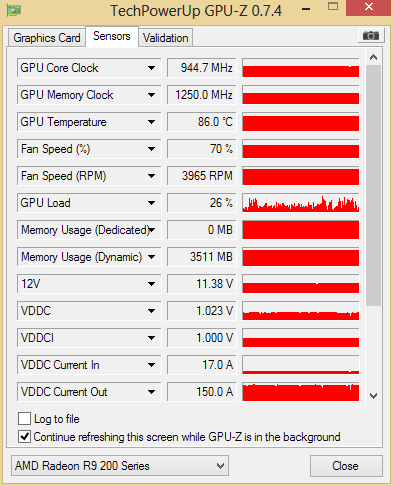Minimize the GPU-Z window
The width and height of the screenshot is (393, 486).
[306, 9]
